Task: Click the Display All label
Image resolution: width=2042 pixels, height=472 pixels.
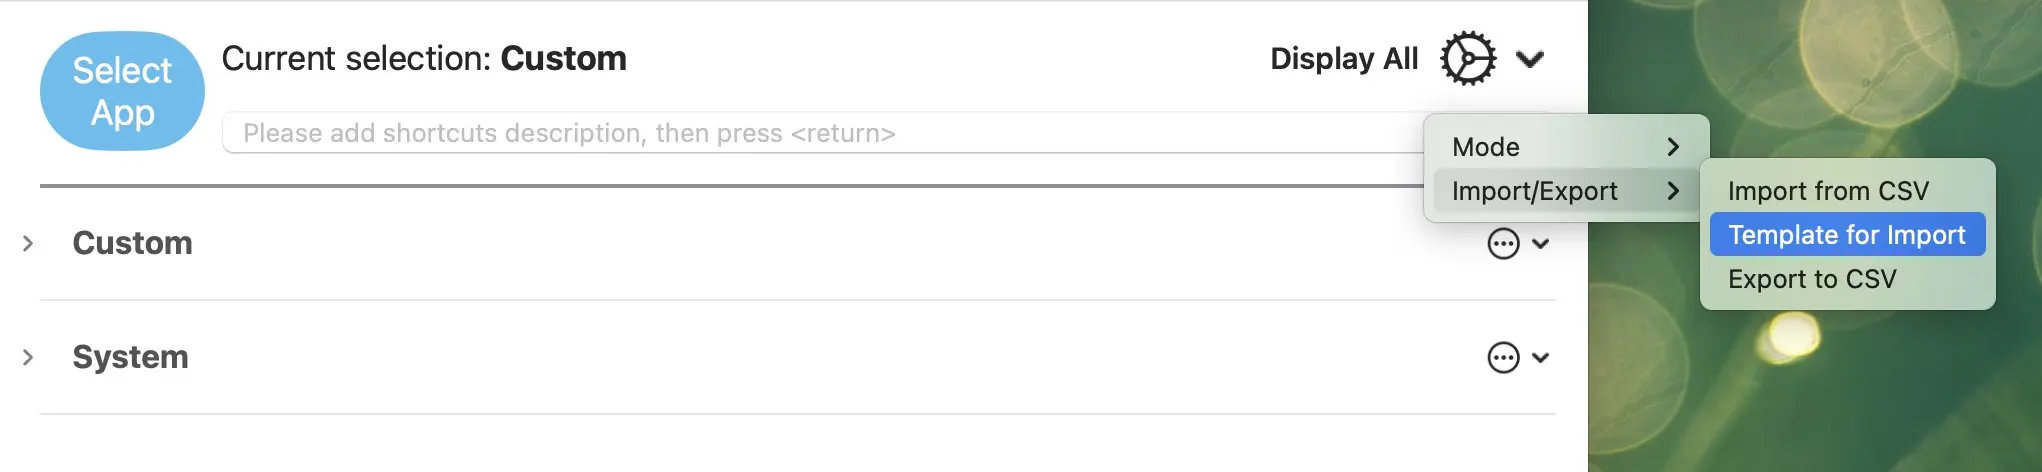Action: [1343, 59]
